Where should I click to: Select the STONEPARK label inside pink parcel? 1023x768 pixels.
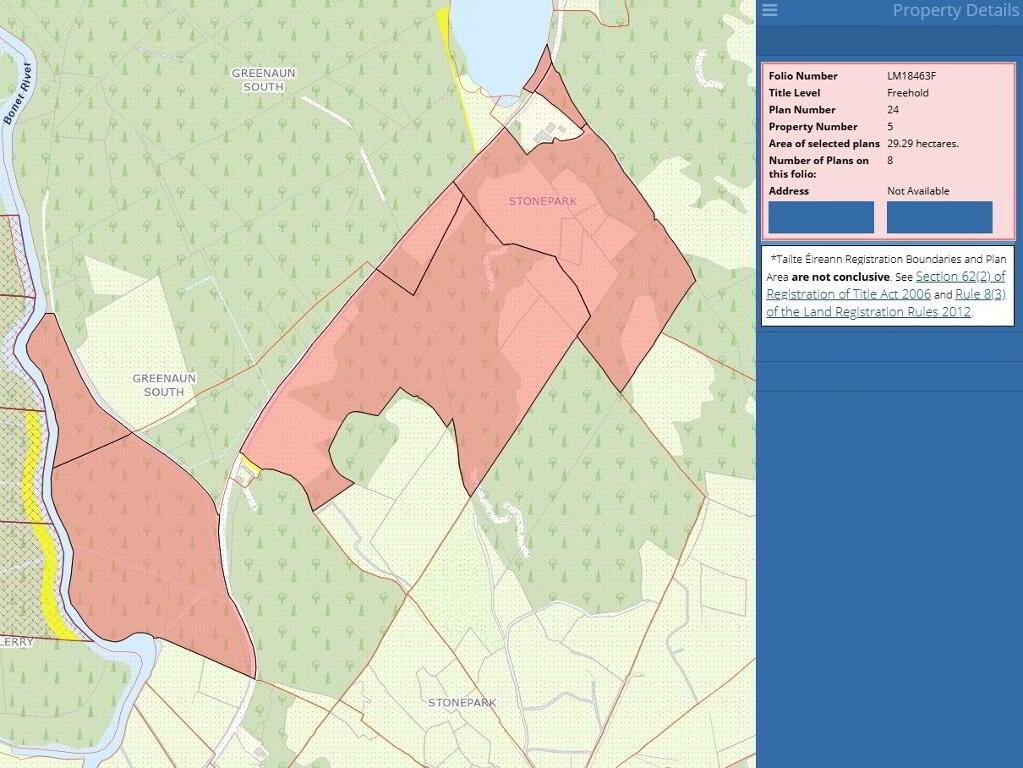[543, 201]
